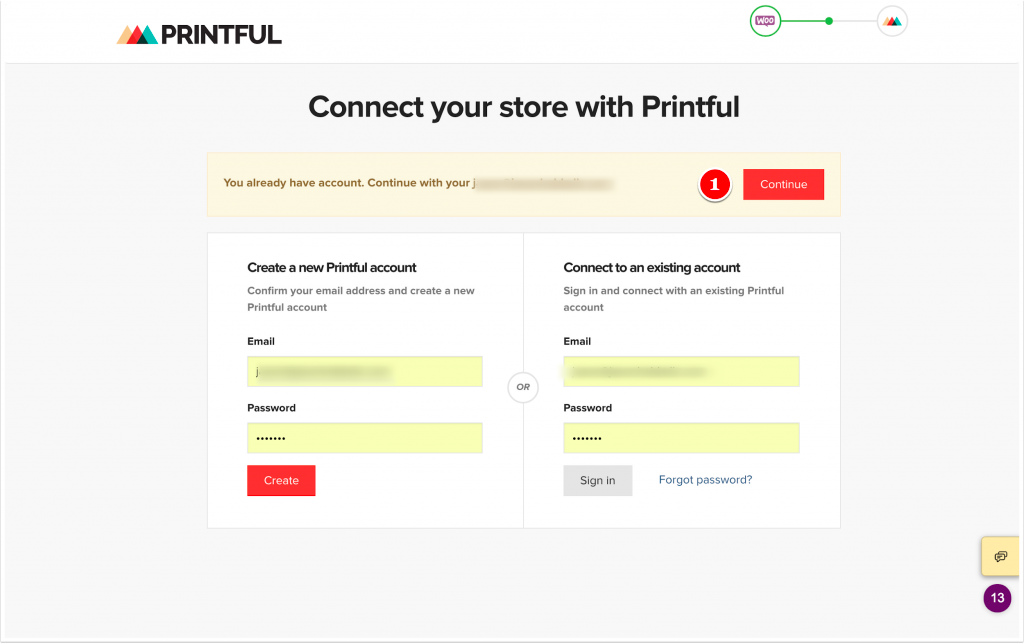Click the OR divider circle
Image resolution: width=1024 pixels, height=643 pixels.
523,387
